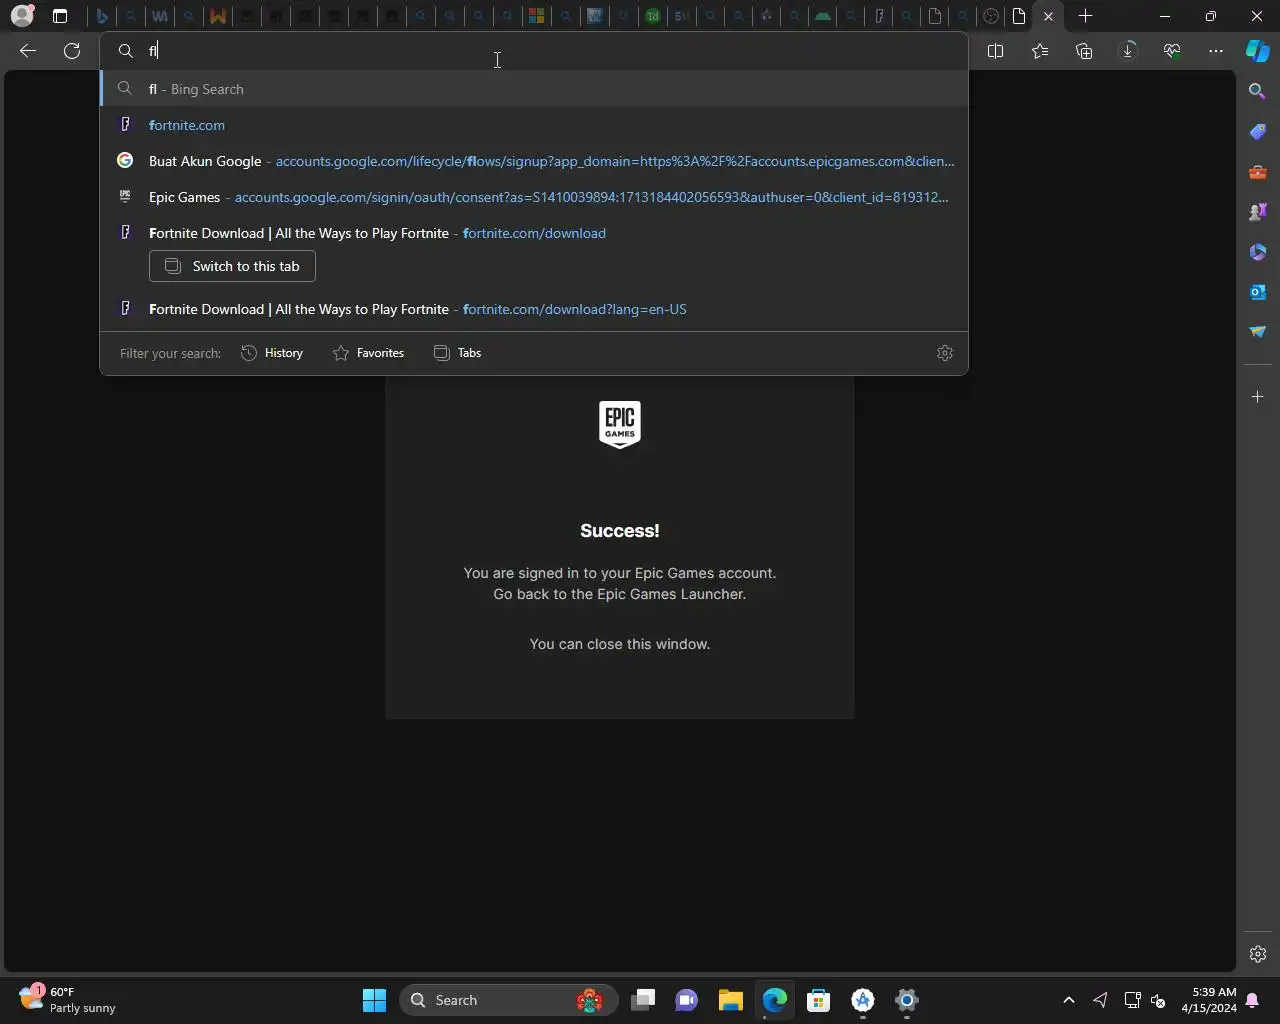Open Settings gear on the taskbar
Image resolution: width=1280 pixels, height=1024 pixels.
[907, 1000]
